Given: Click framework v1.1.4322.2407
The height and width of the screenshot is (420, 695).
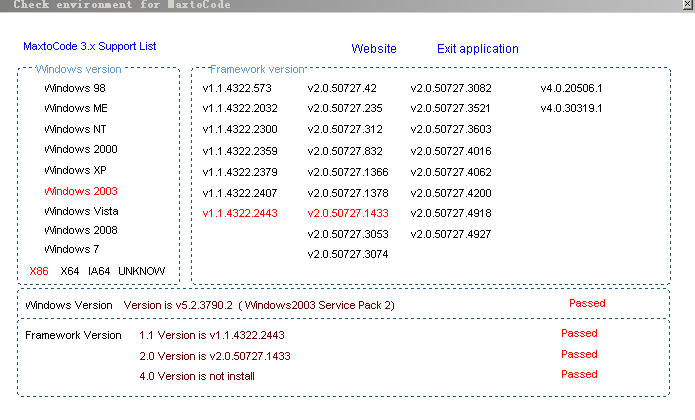Looking at the screenshot, I should point(240,193).
